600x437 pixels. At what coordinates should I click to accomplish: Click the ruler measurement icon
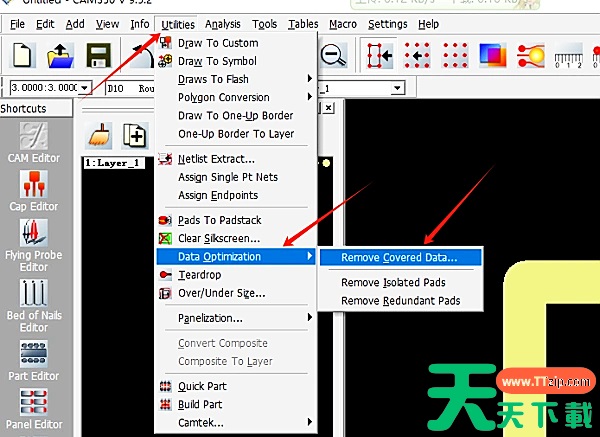568,57
